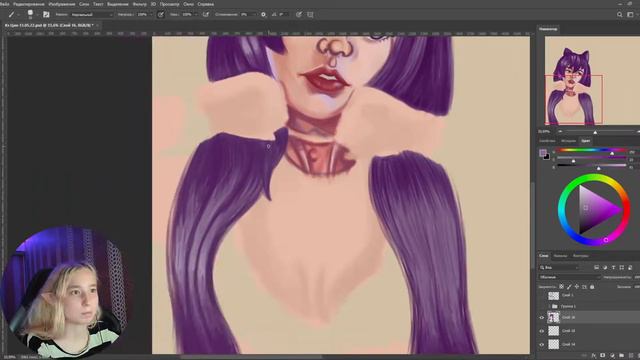The height and width of the screenshot is (360, 640).
Task: Hide the Слой 16 layer
Action: point(542,318)
